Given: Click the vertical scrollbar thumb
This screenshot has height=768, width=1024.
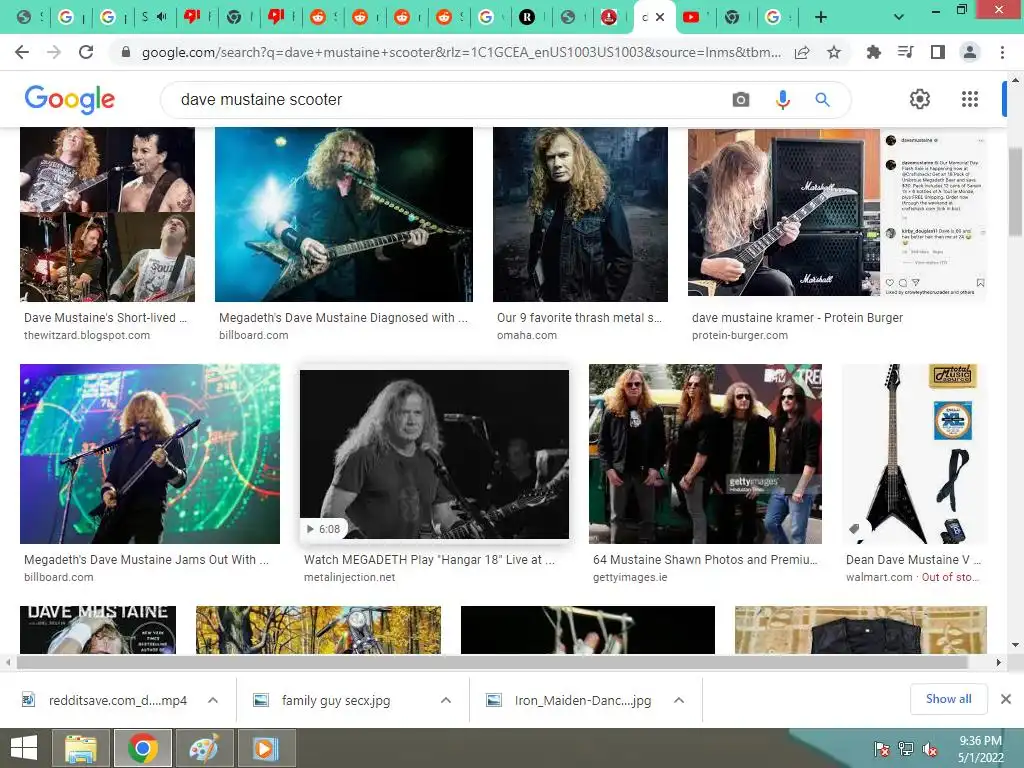Looking at the screenshot, I should [1015, 191].
